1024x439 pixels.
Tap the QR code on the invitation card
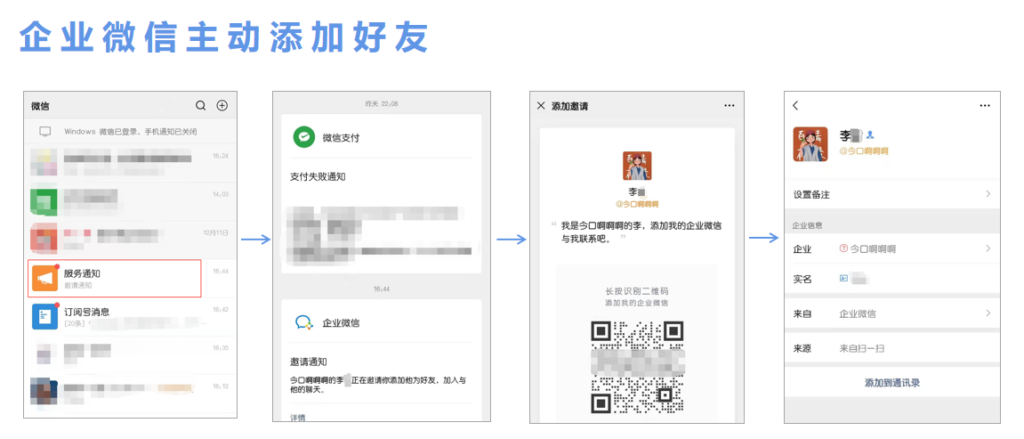pos(637,366)
